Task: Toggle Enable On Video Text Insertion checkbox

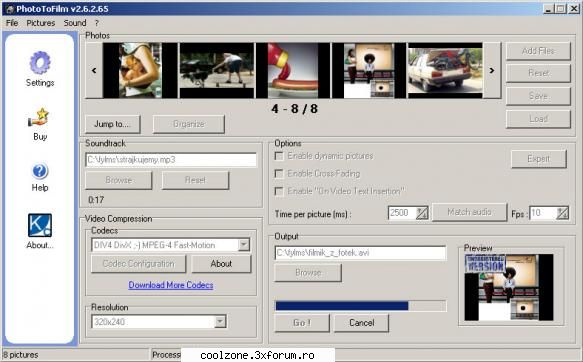Action: (x=278, y=191)
